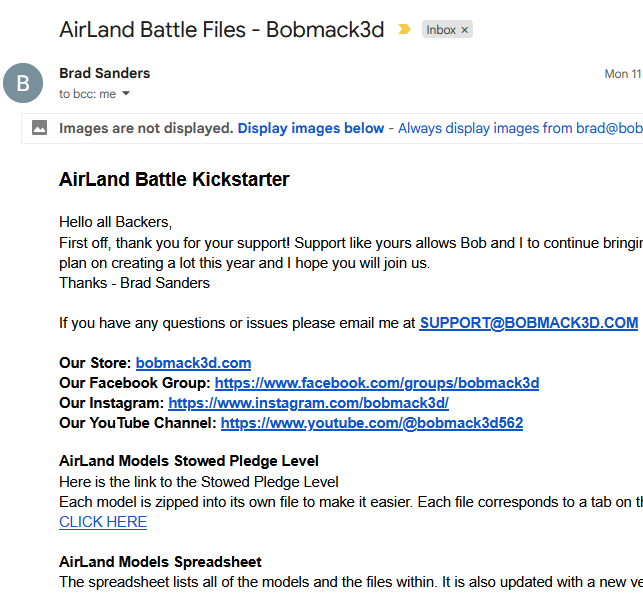Open Brad Sanders sender avatar
Image resolution: width=643 pixels, height=593 pixels.
23,83
